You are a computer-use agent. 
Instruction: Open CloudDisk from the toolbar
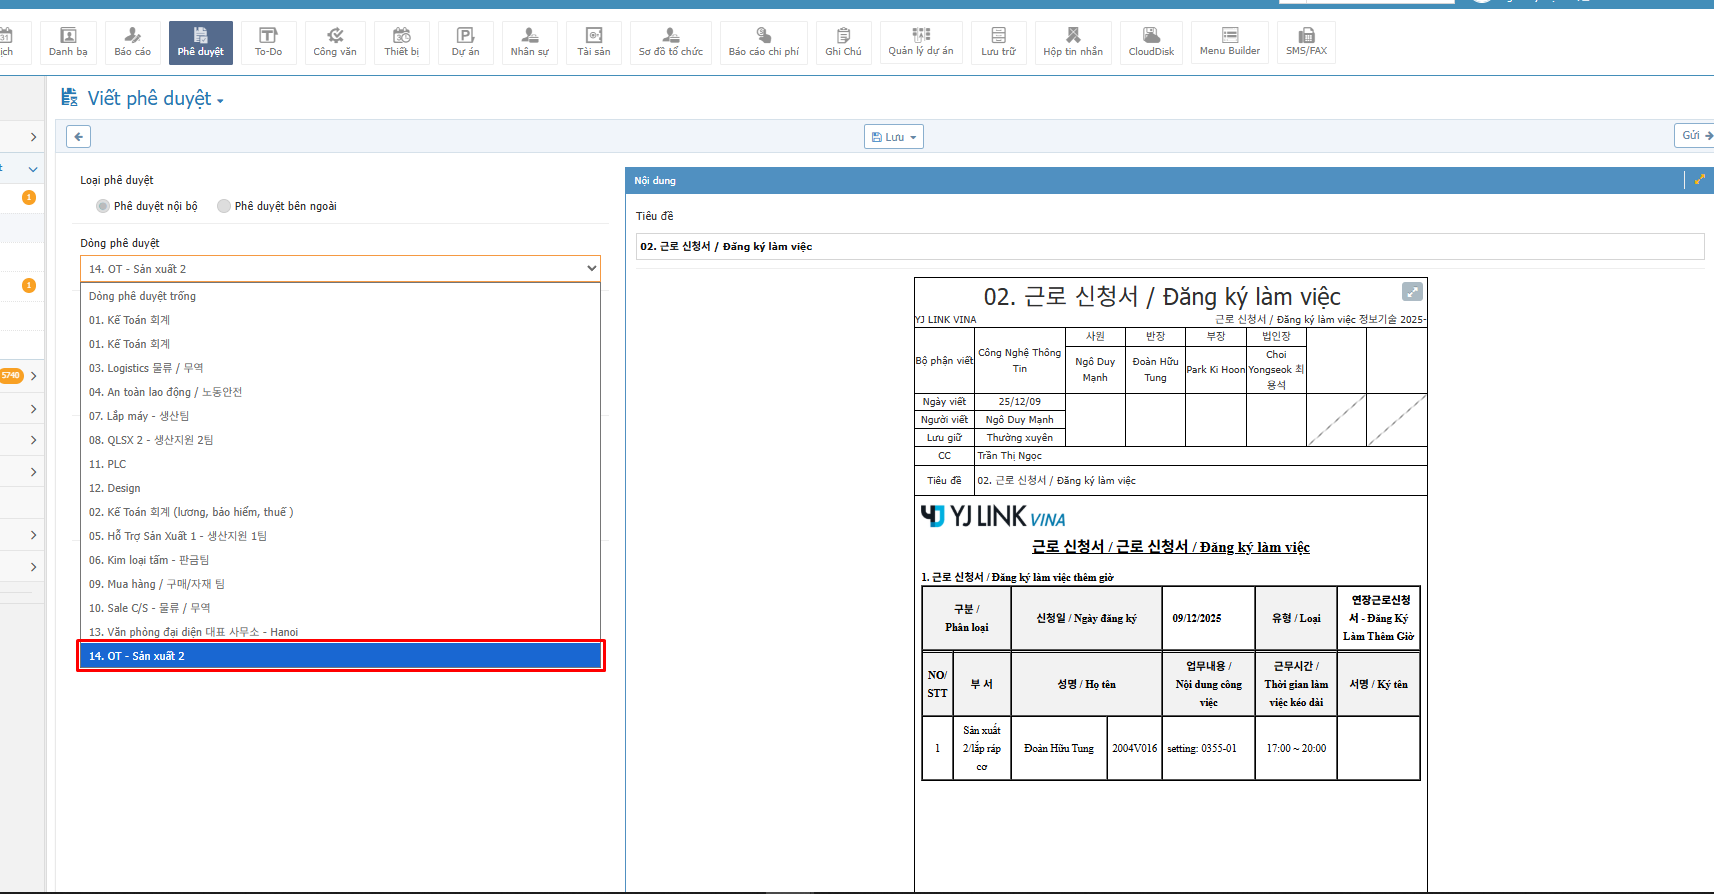click(1151, 42)
